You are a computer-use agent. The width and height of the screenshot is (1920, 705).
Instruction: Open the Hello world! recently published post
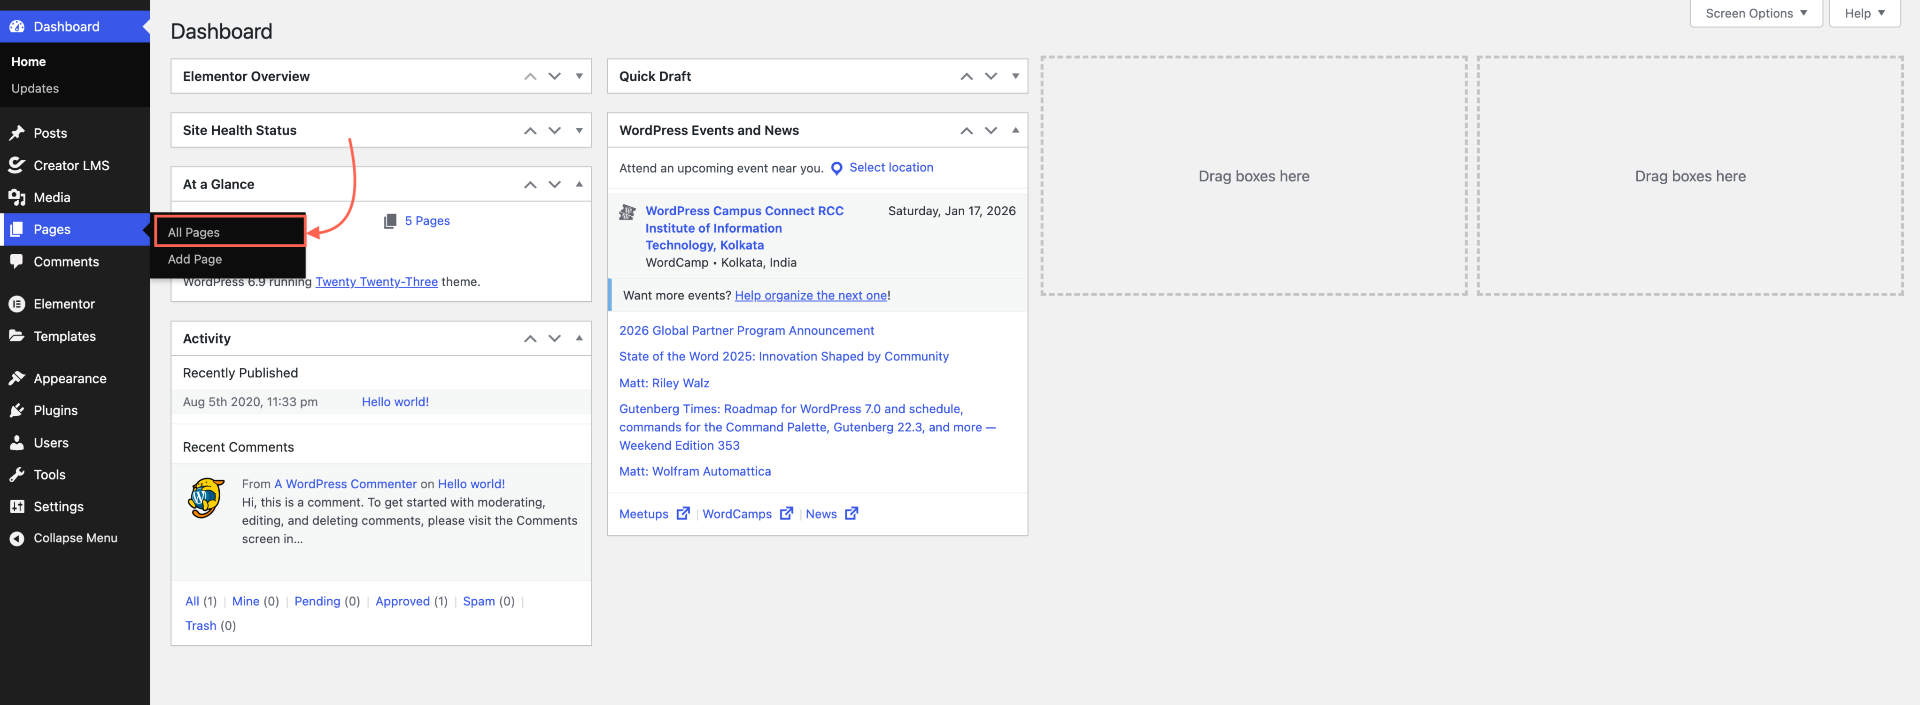(x=395, y=402)
